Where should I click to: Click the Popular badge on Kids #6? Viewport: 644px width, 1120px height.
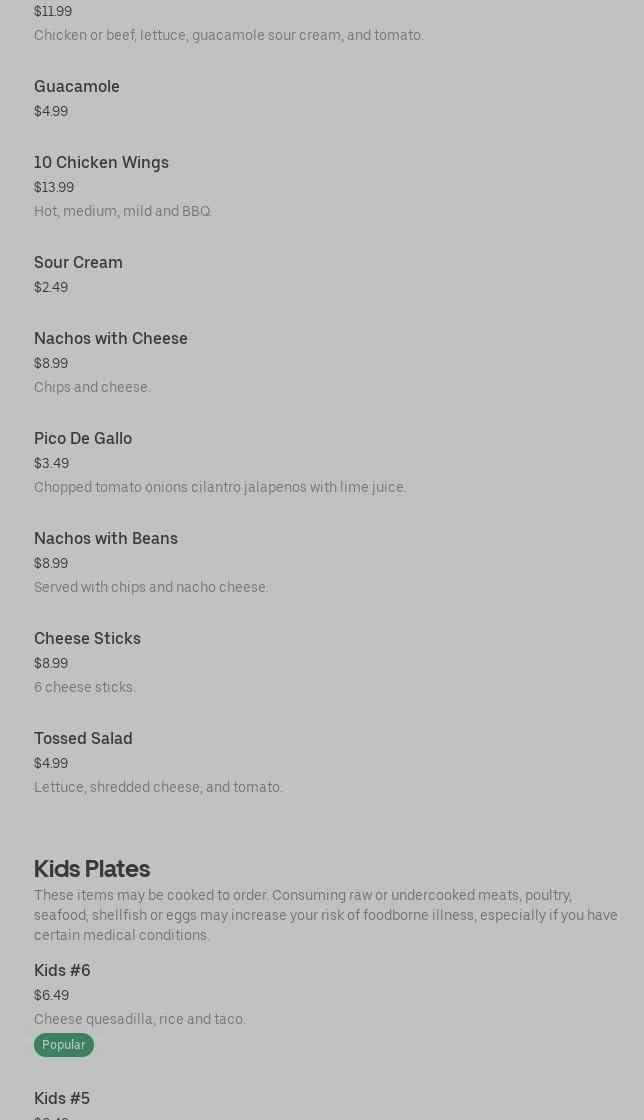64,1045
